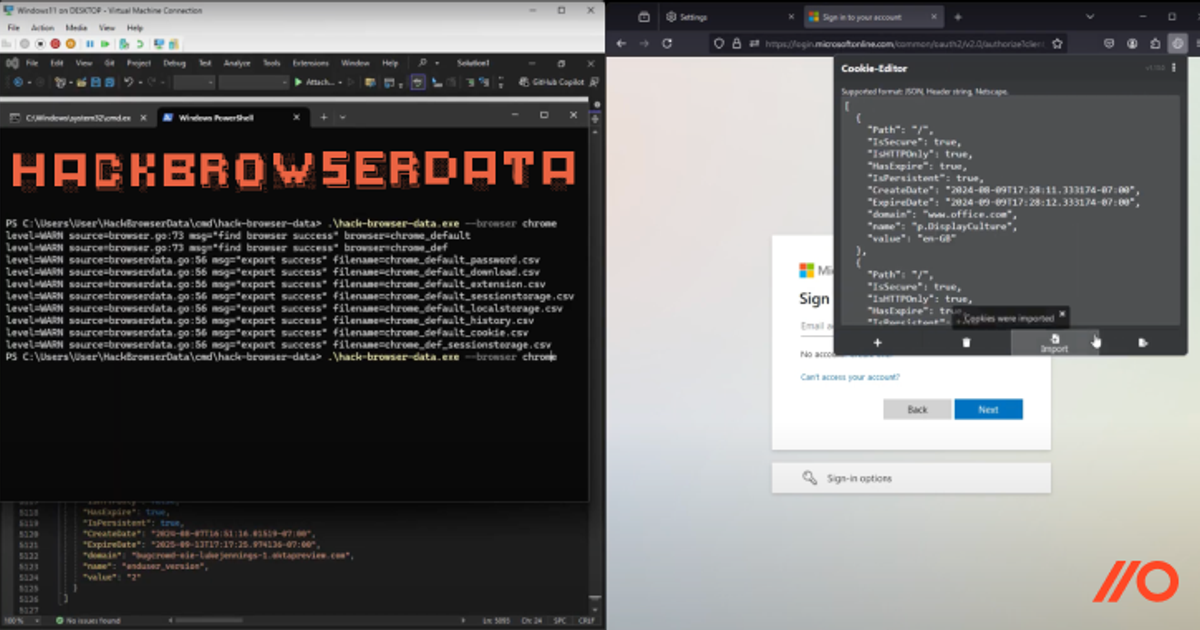The height and width of the screenshot is (630, 1200).
Task: Open Visual Studio Debug menu
Action: (x=174, y=63)
